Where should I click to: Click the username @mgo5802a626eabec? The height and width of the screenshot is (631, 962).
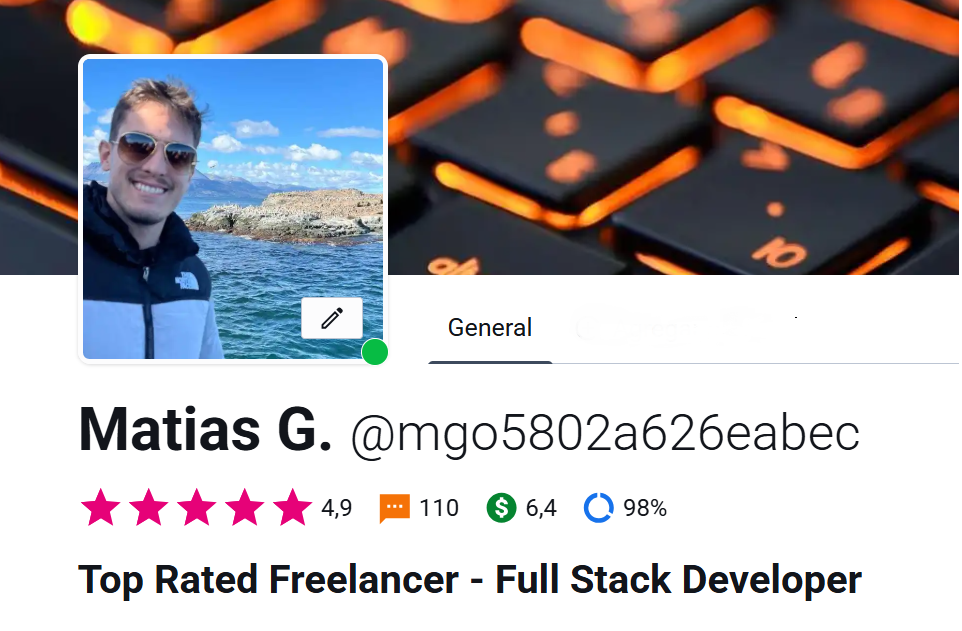605,433
